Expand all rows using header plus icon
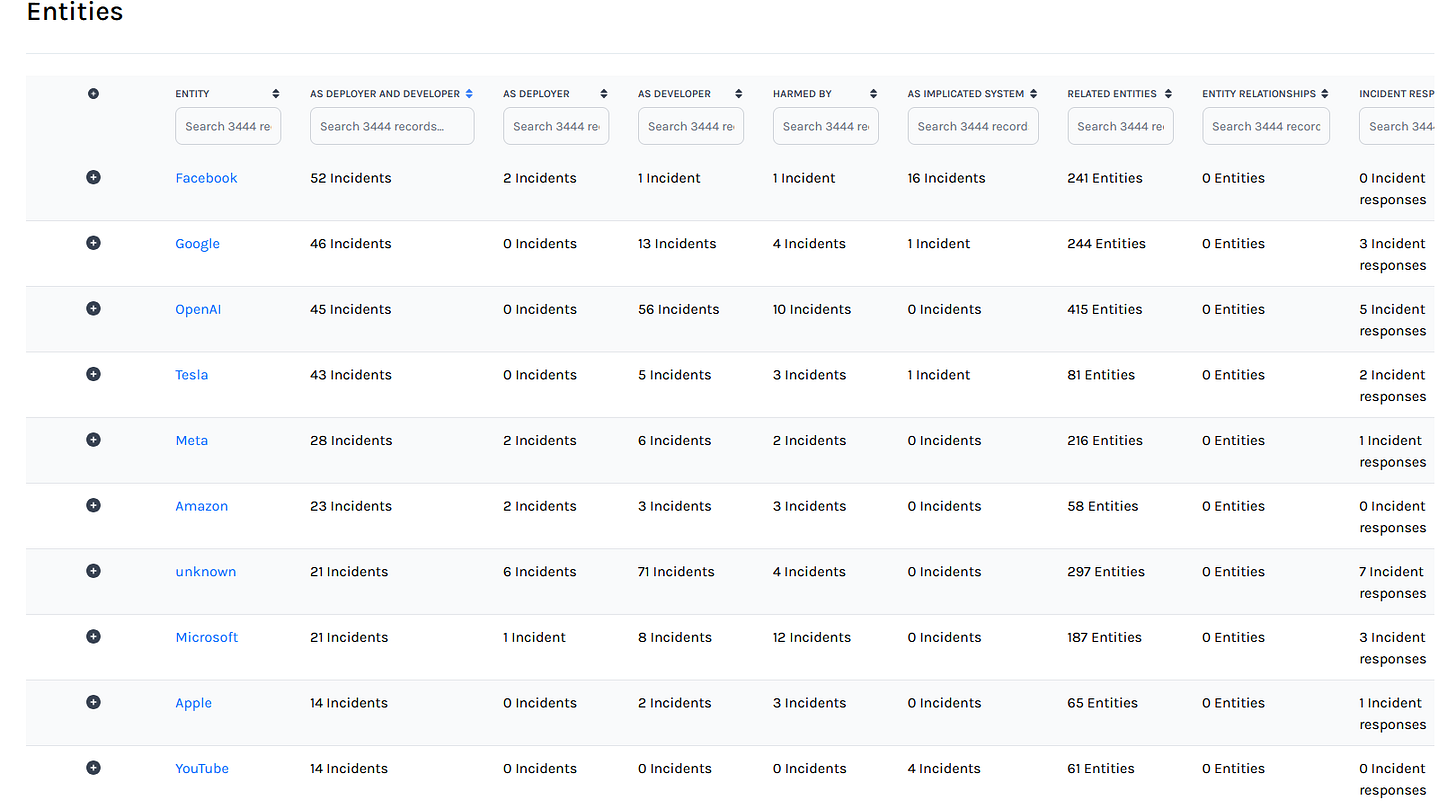This screenshot has width=1456, height=810. tap(93, 93)
